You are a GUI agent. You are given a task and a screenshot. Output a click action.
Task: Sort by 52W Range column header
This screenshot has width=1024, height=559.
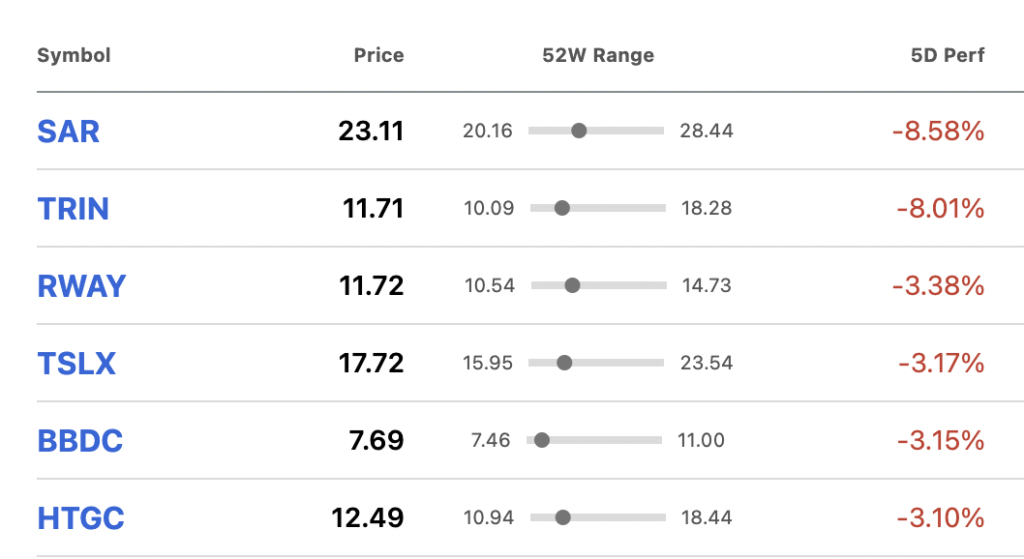pos(598,56)
